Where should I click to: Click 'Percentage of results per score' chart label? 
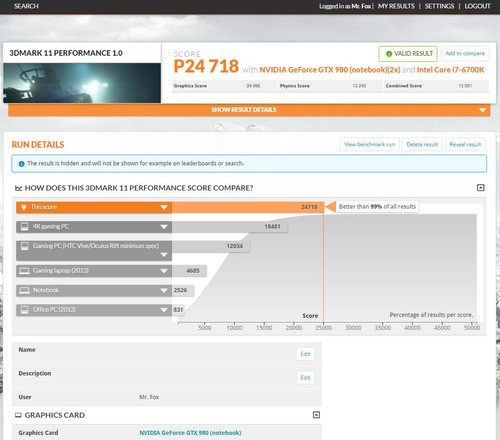431,315
